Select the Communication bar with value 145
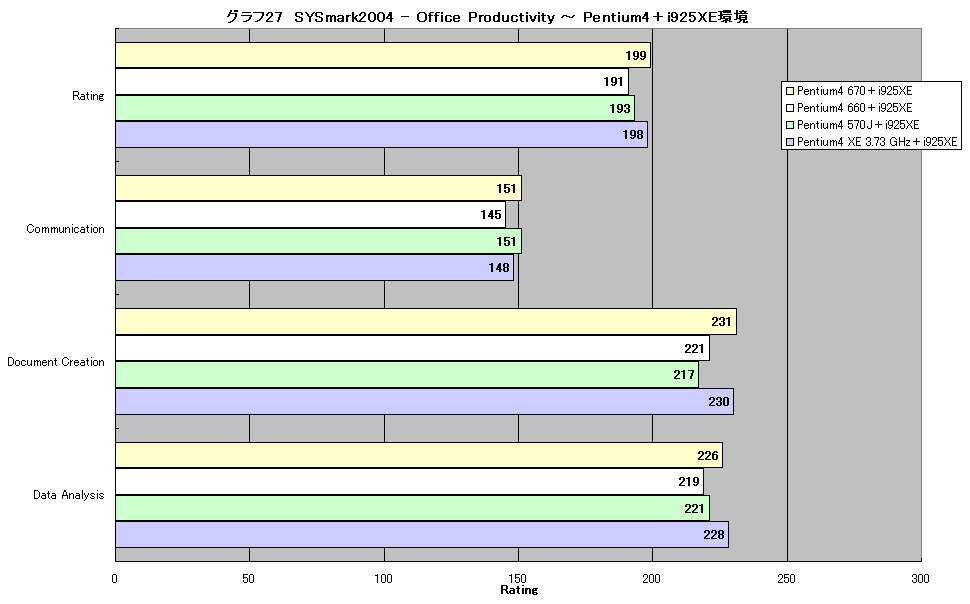The image size is (970, 604). 311,215
